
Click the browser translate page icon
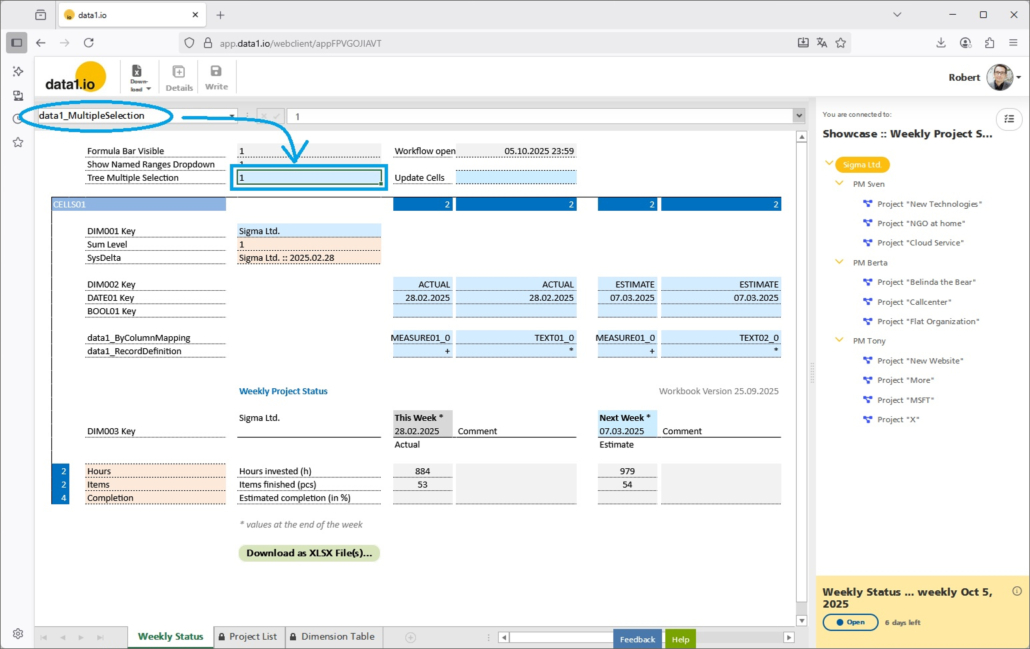pyautogui.click(x=822, y=43)
